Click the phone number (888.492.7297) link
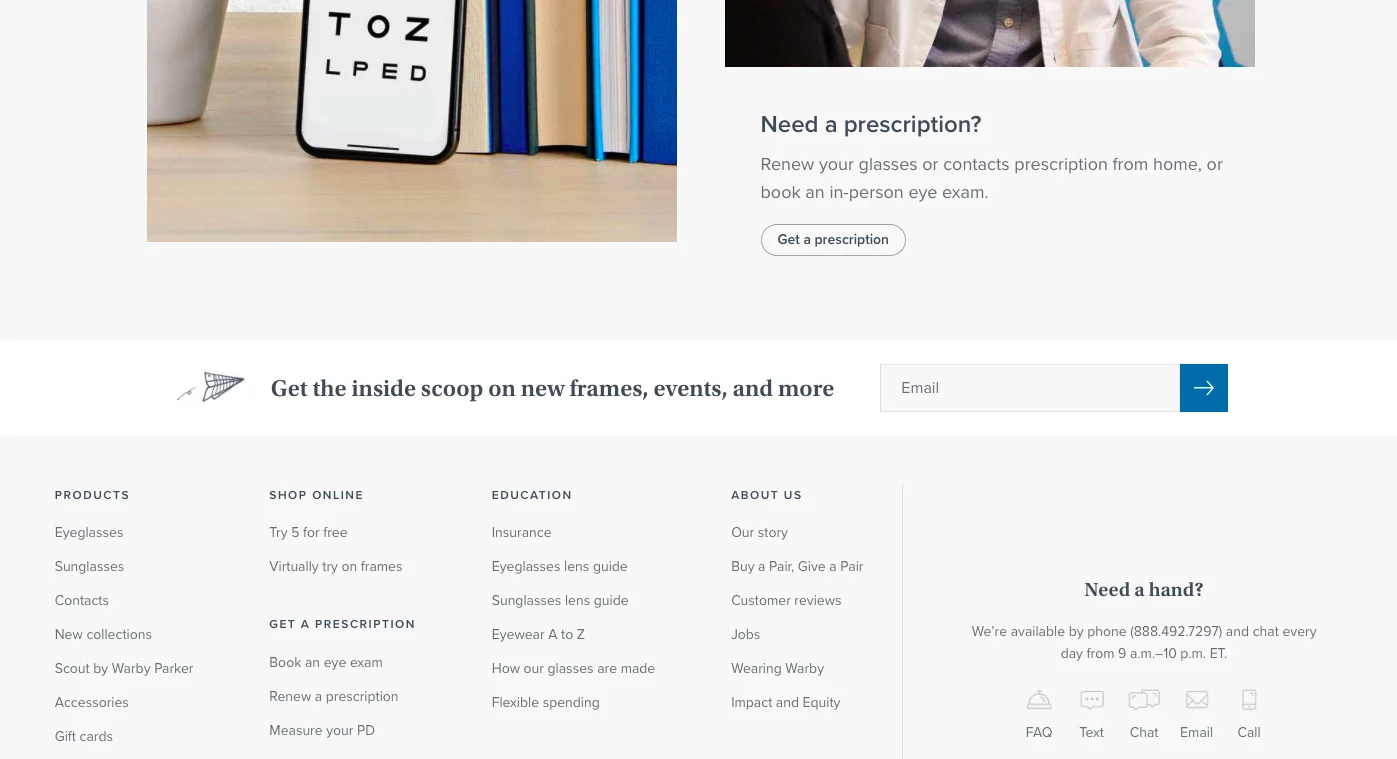This screenshot has height=759, width=1397. 1175,631
